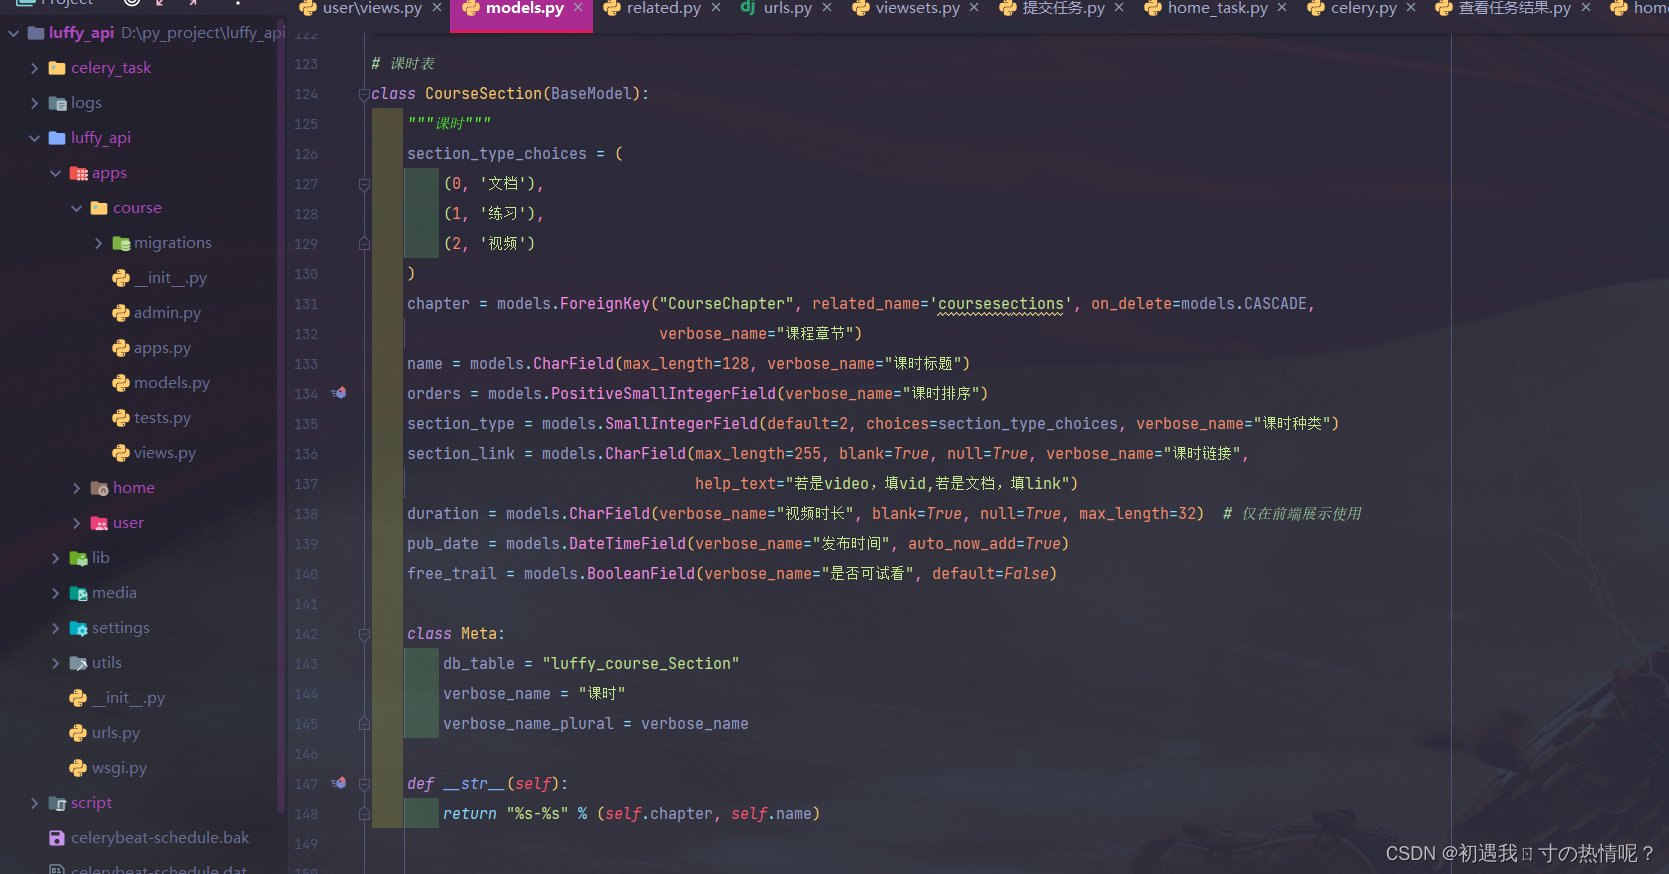Viewport: 1669px width, 874px height.
Task: Switch to the related.py tab
Action: point(663,8)
